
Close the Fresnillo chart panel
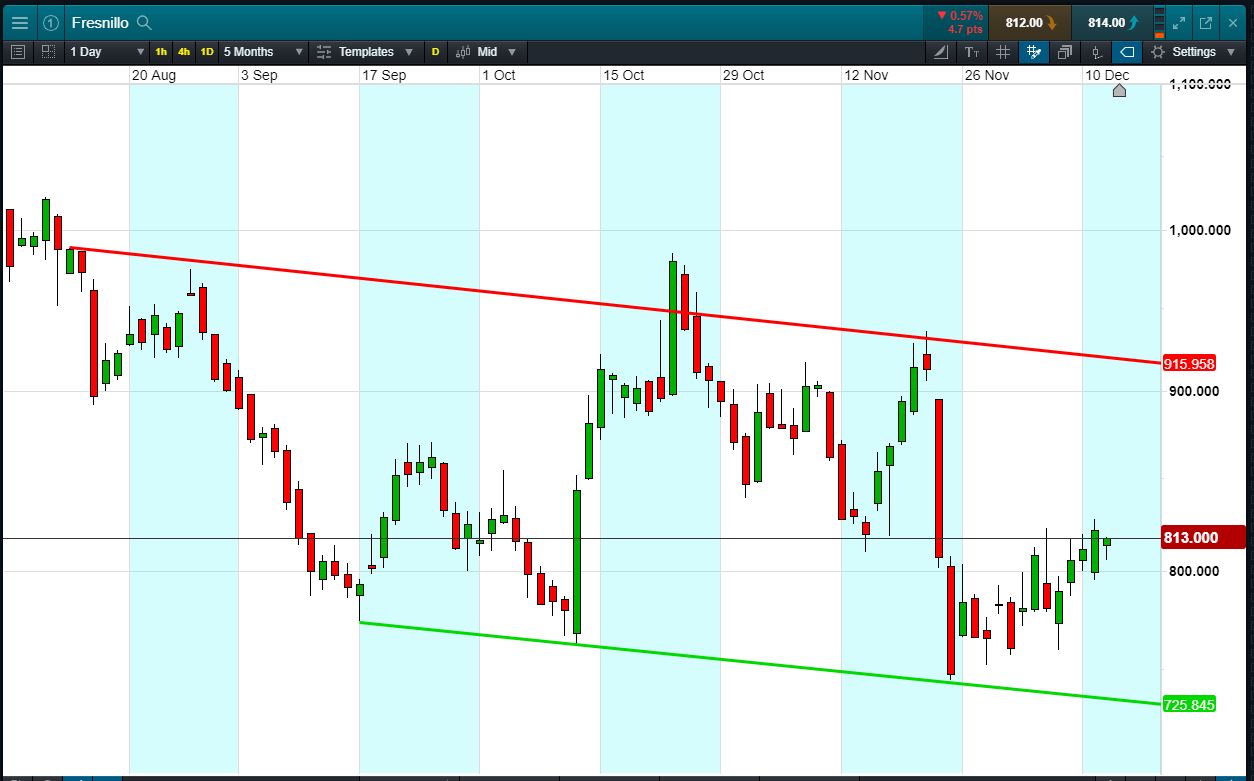pos(1234,22)
